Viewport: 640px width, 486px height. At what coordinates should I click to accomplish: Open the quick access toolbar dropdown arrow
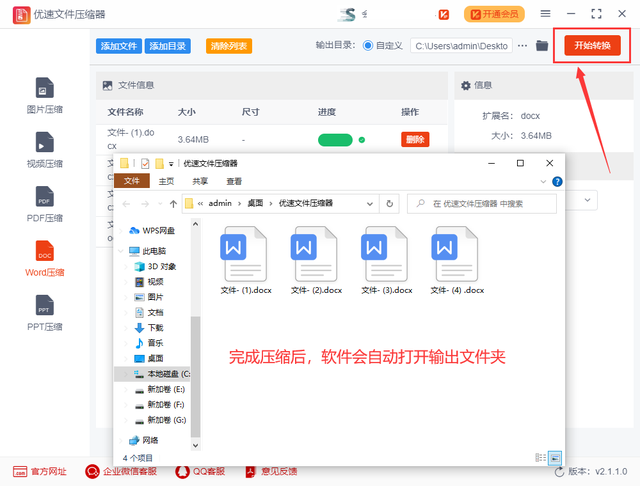[x=171, y=164]
